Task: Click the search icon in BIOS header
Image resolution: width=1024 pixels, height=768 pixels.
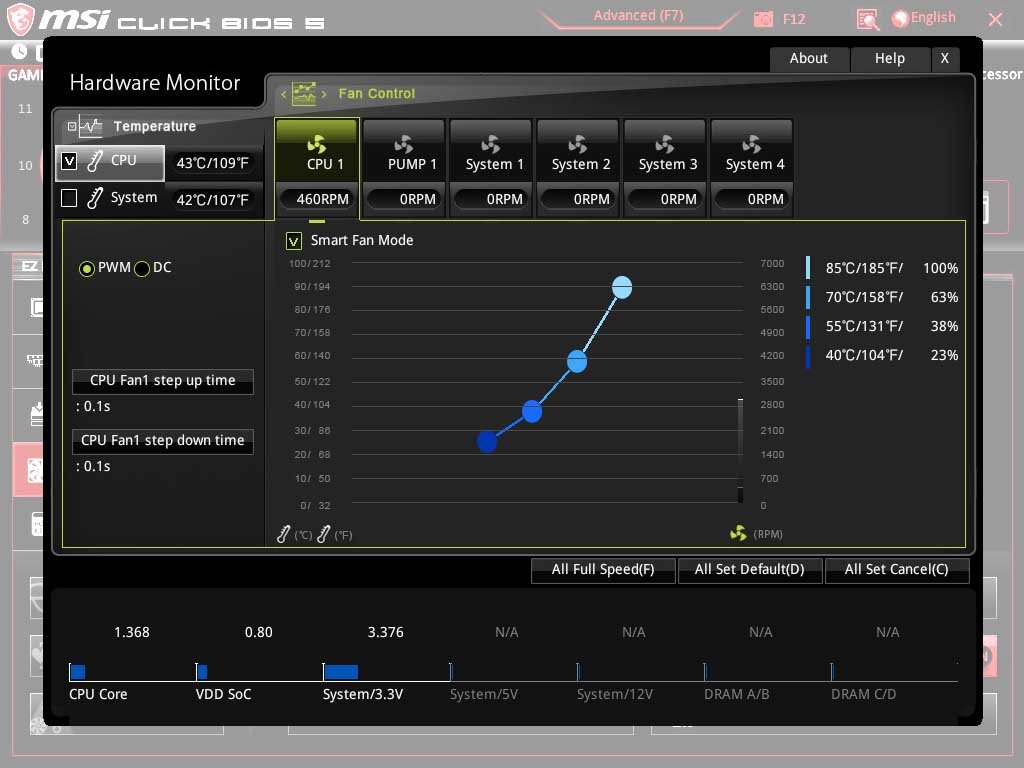Action: tap(867, 20)
